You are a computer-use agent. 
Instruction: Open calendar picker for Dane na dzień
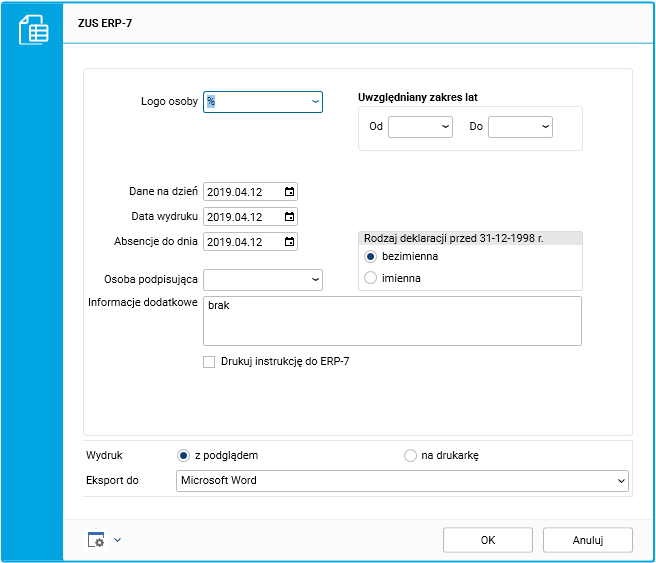coord(289,192)
